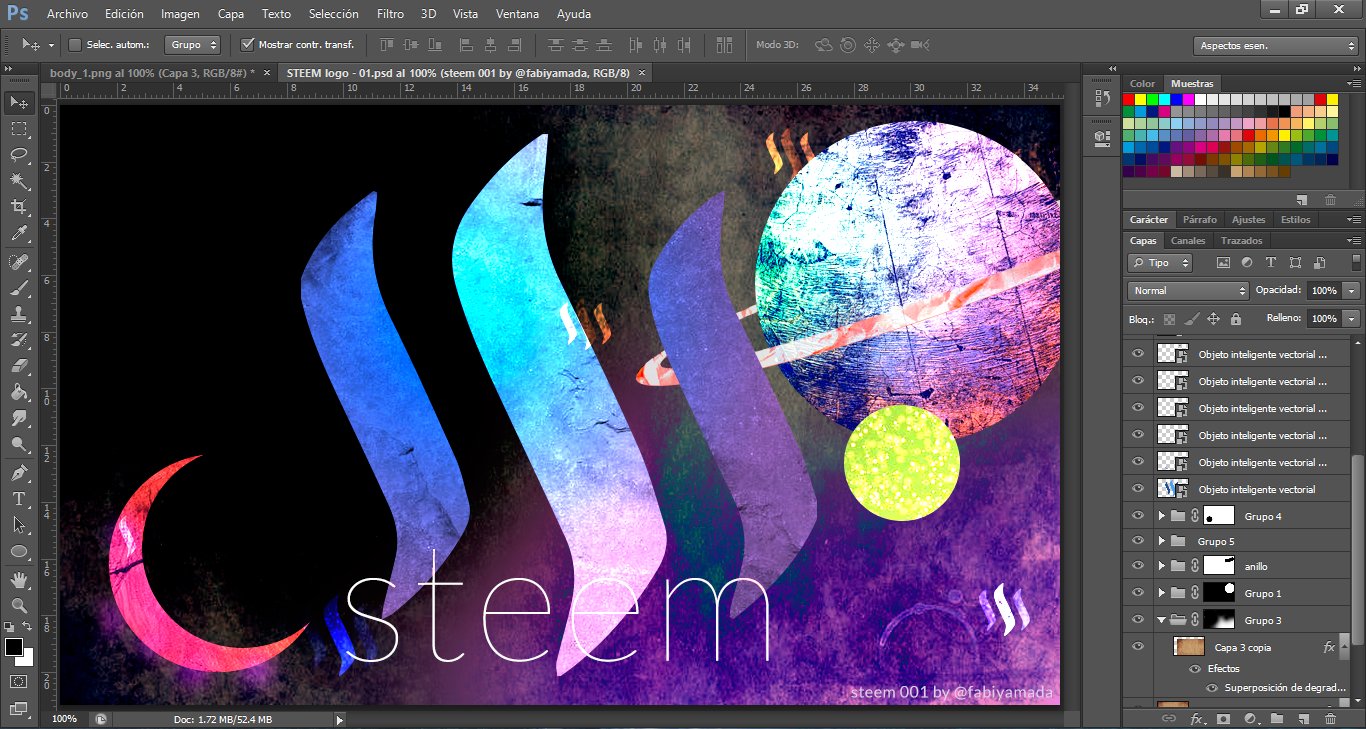Select the Magic Wand tool
The width and height of the screenshot is (1366, 729).
(19, 181)
